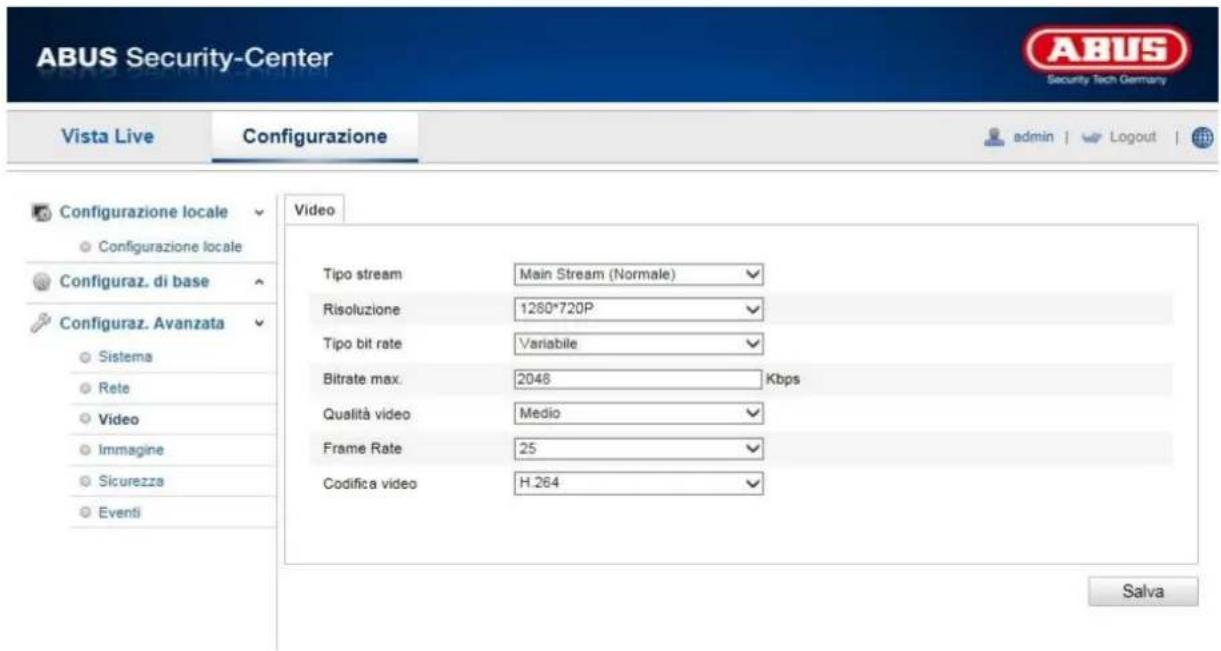Collapse the Configurazione locale section chevron
1221x651 pixels.
click(x=260, y=213)
